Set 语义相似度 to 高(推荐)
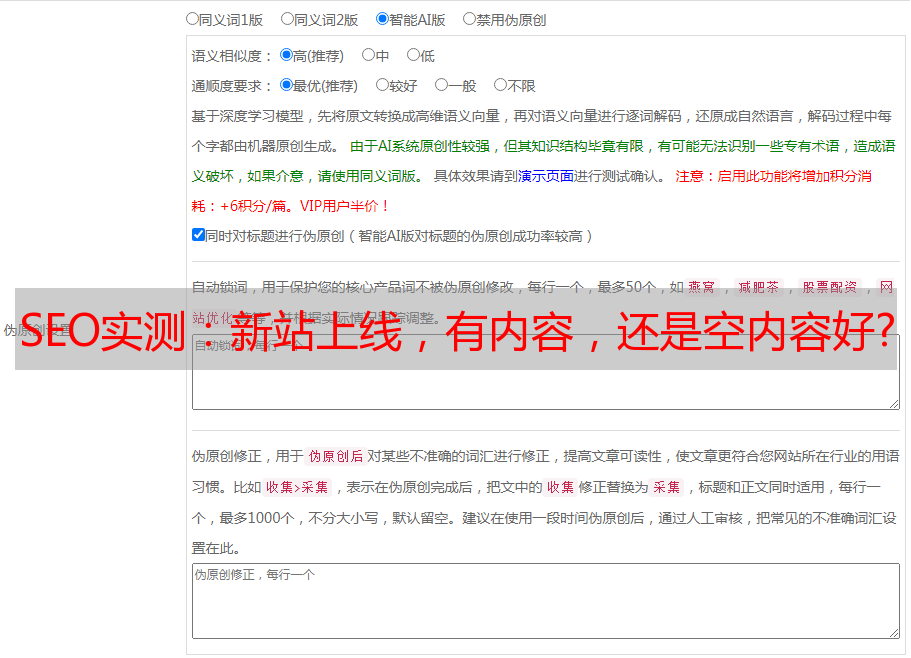Viewport: 911px width, 658px height. coord(286,55)
